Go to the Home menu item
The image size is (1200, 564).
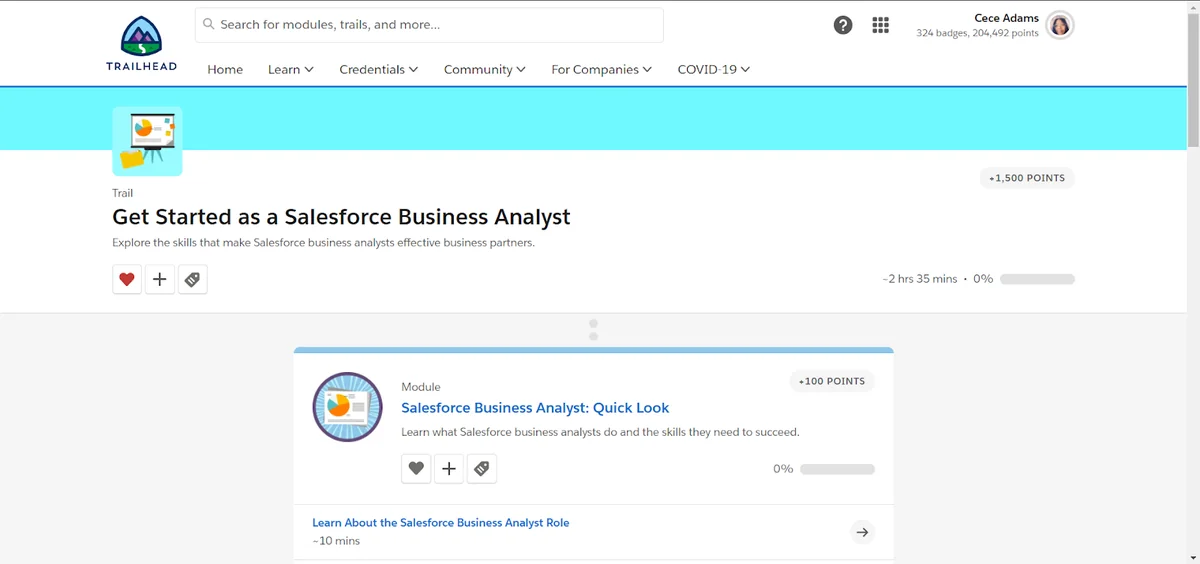pyautogui.click(x=225, y=69)
